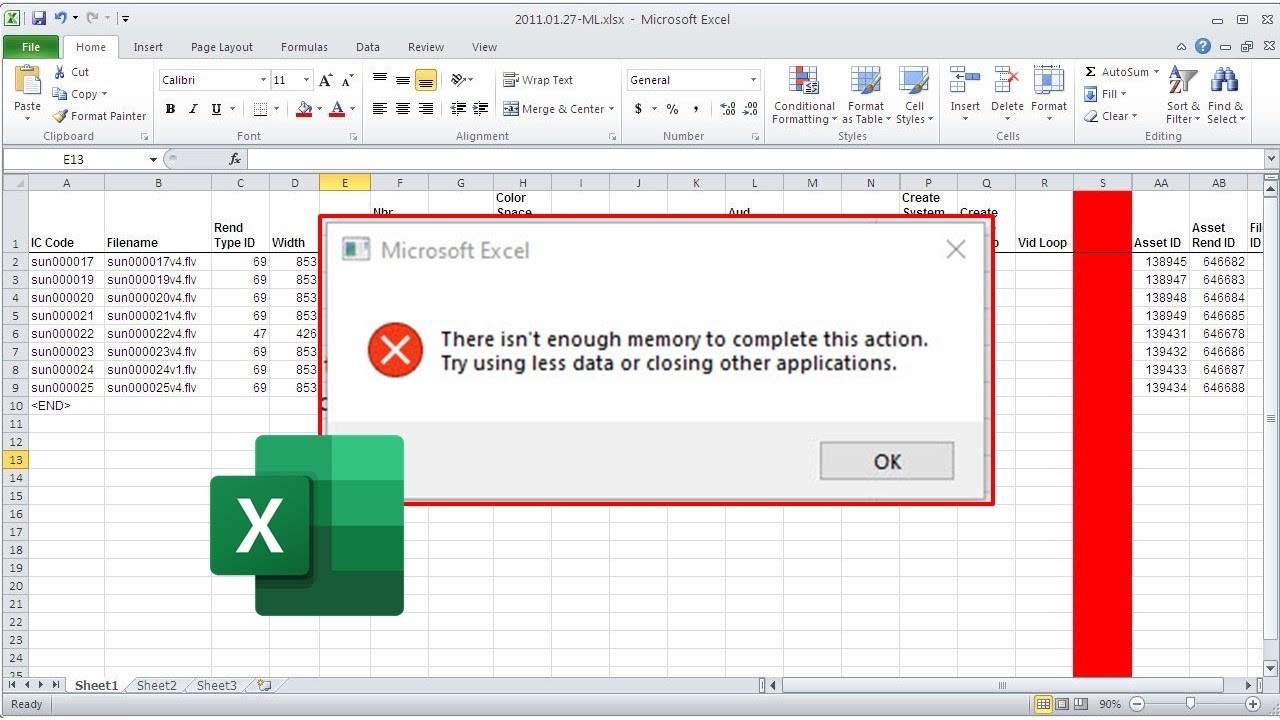The image size is (1280, 720).
Task: Switch to the Formulas ribbon tab
Action: tap(304, 47)
